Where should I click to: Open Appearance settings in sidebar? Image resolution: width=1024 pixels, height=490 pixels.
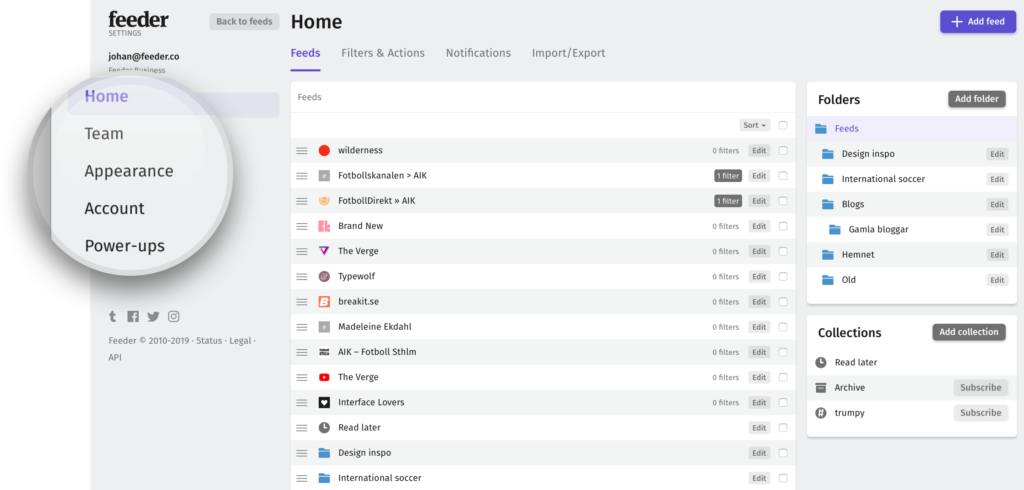click(x=129, y=171)
